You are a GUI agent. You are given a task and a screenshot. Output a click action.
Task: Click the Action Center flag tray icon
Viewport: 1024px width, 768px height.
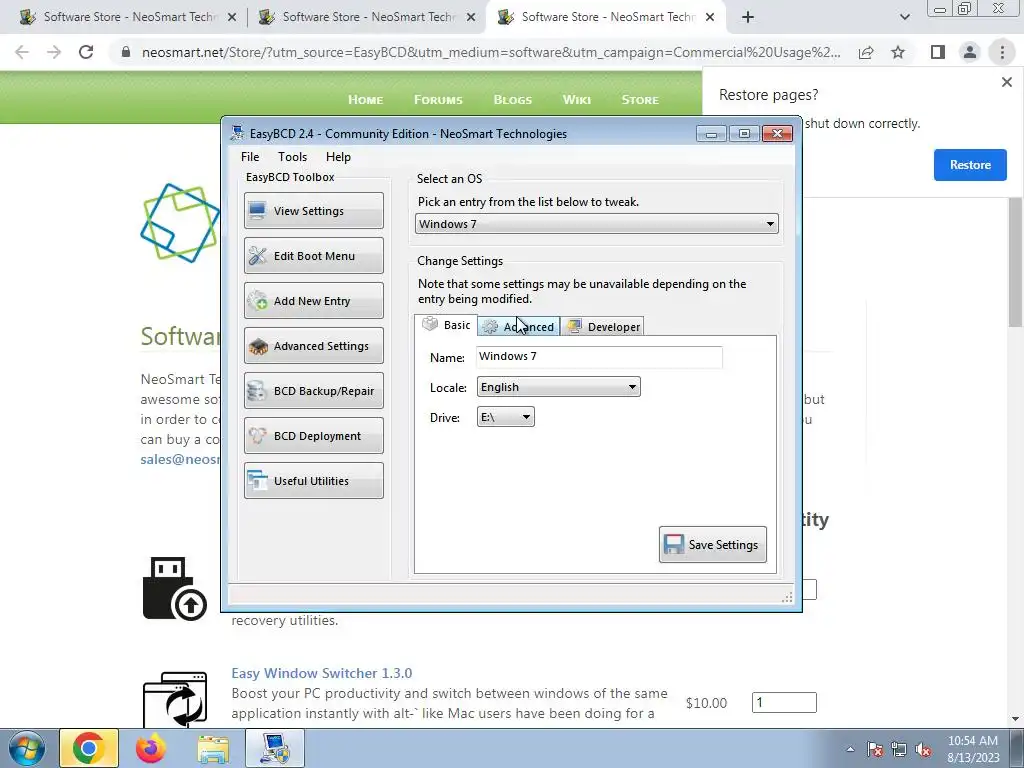875,749
